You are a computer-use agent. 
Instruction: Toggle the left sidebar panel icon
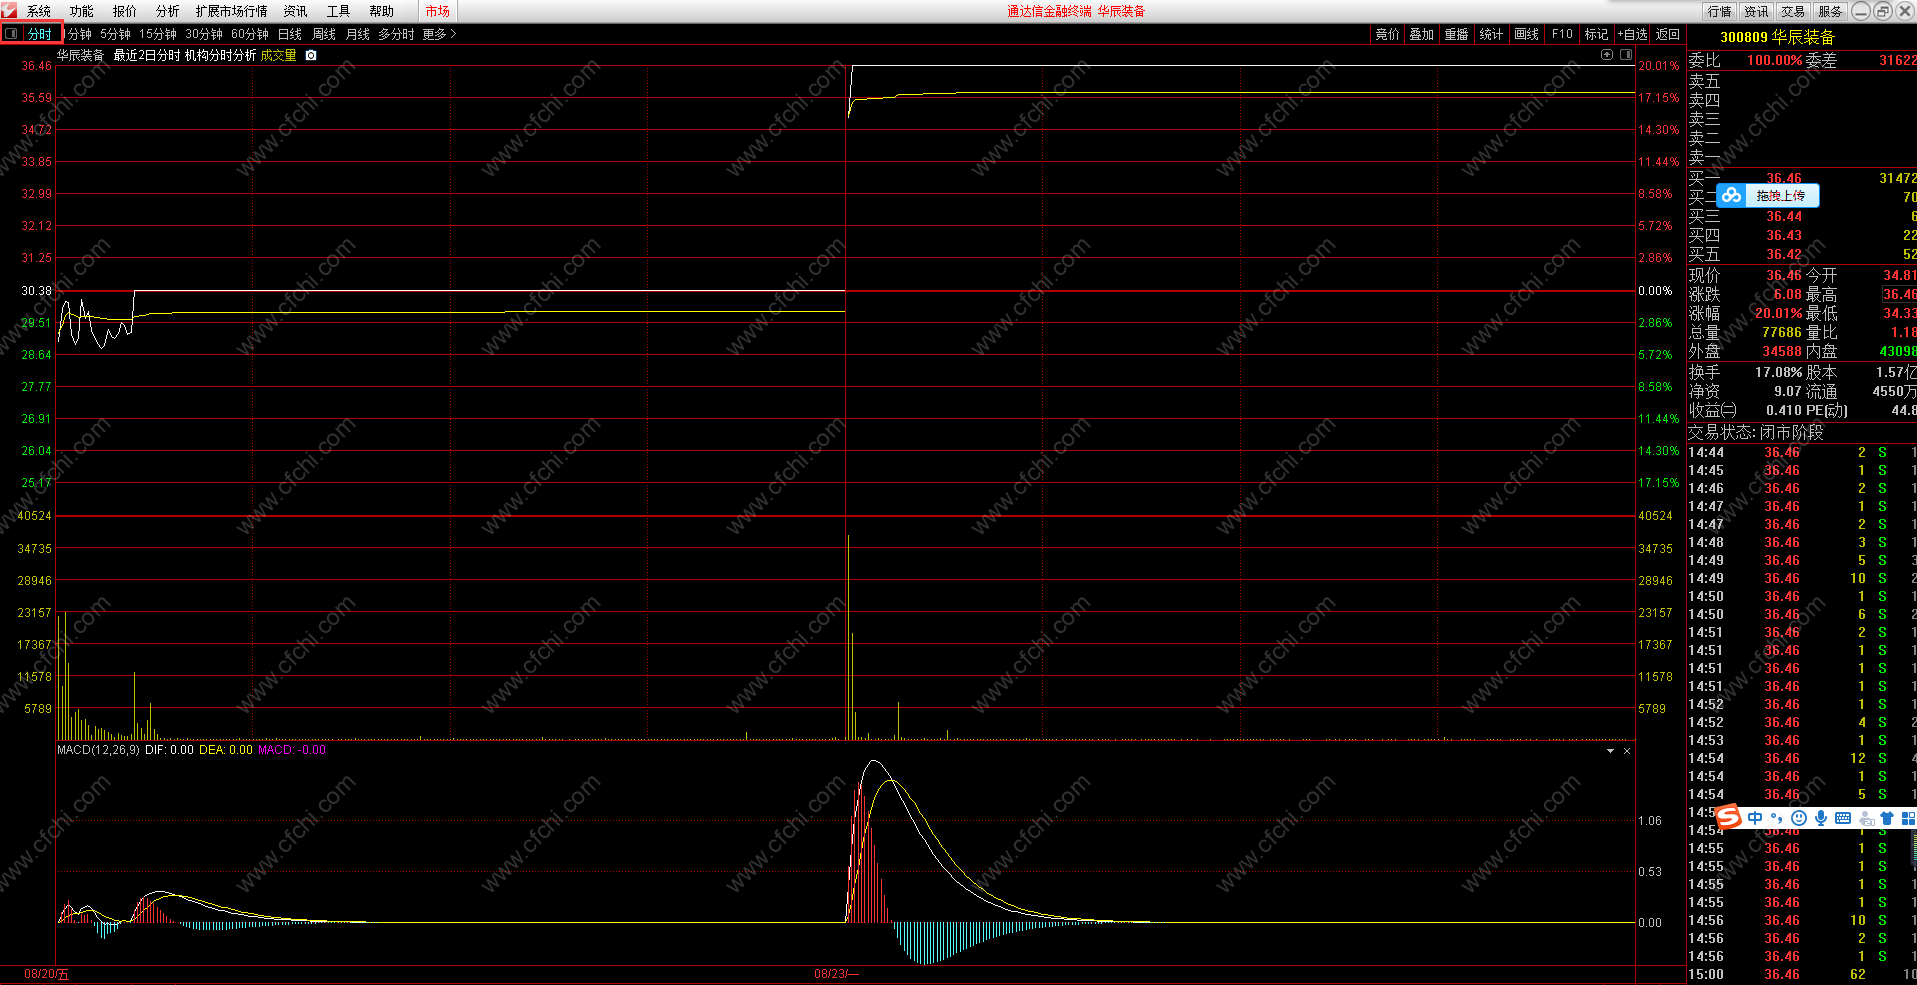pos(11,34)
